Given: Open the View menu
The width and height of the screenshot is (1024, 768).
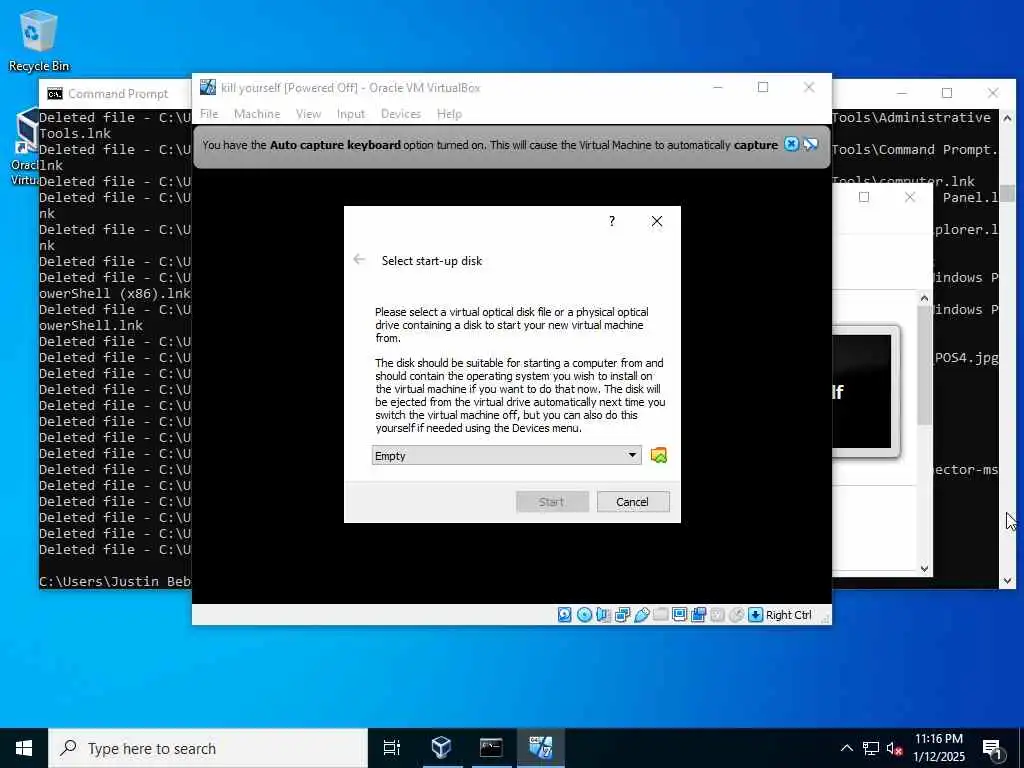Looking at the screenshot, I should (x=308, y=114).
